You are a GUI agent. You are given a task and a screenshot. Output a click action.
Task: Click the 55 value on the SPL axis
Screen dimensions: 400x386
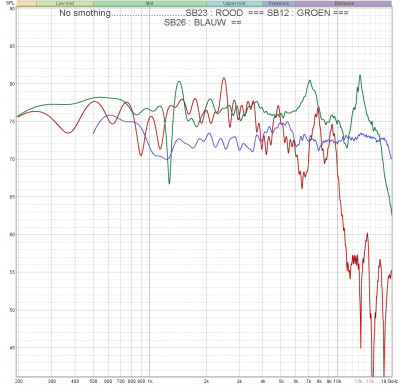pos(12,272)
